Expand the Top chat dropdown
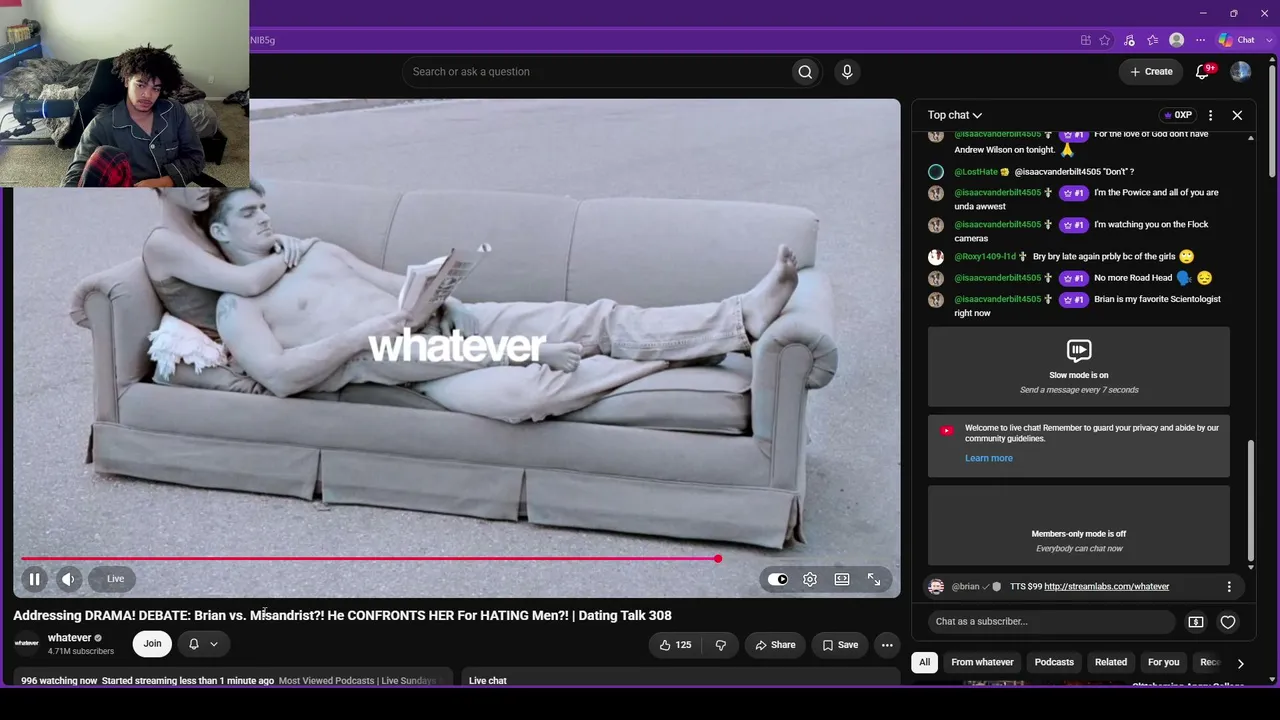 coord(955,115)
